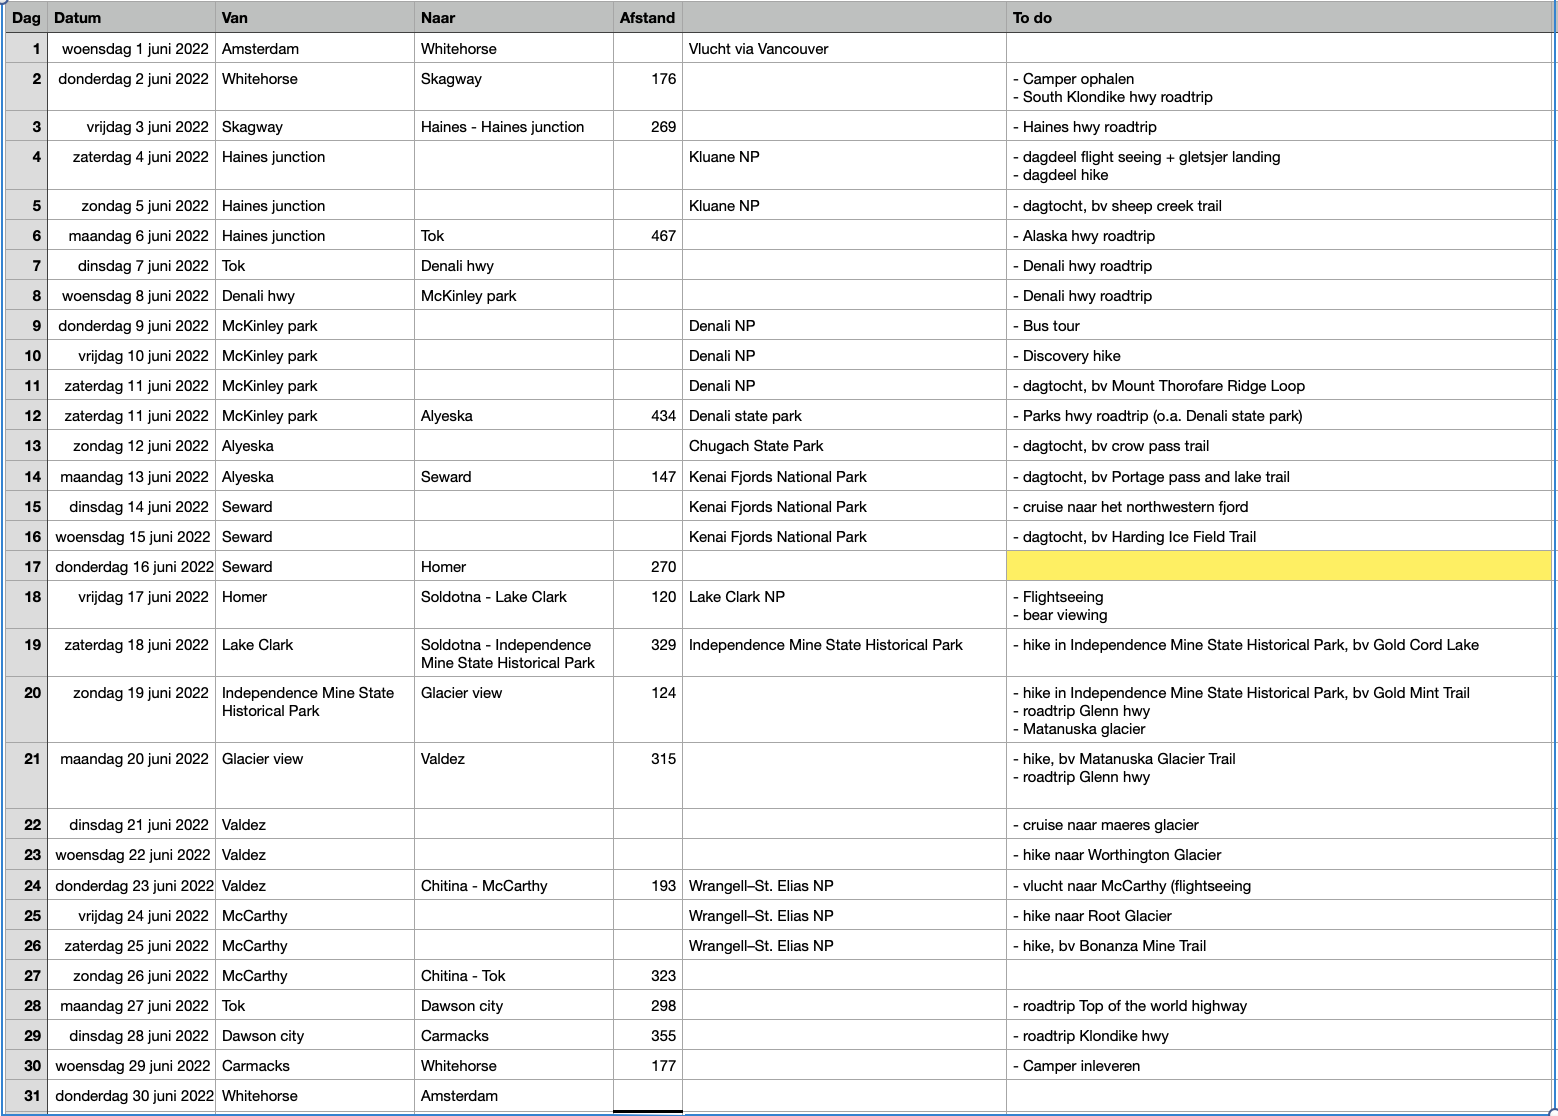The image size is (1558, 1116).
Task: Click the "Dag" column header
Action: [x=26, y=18]
